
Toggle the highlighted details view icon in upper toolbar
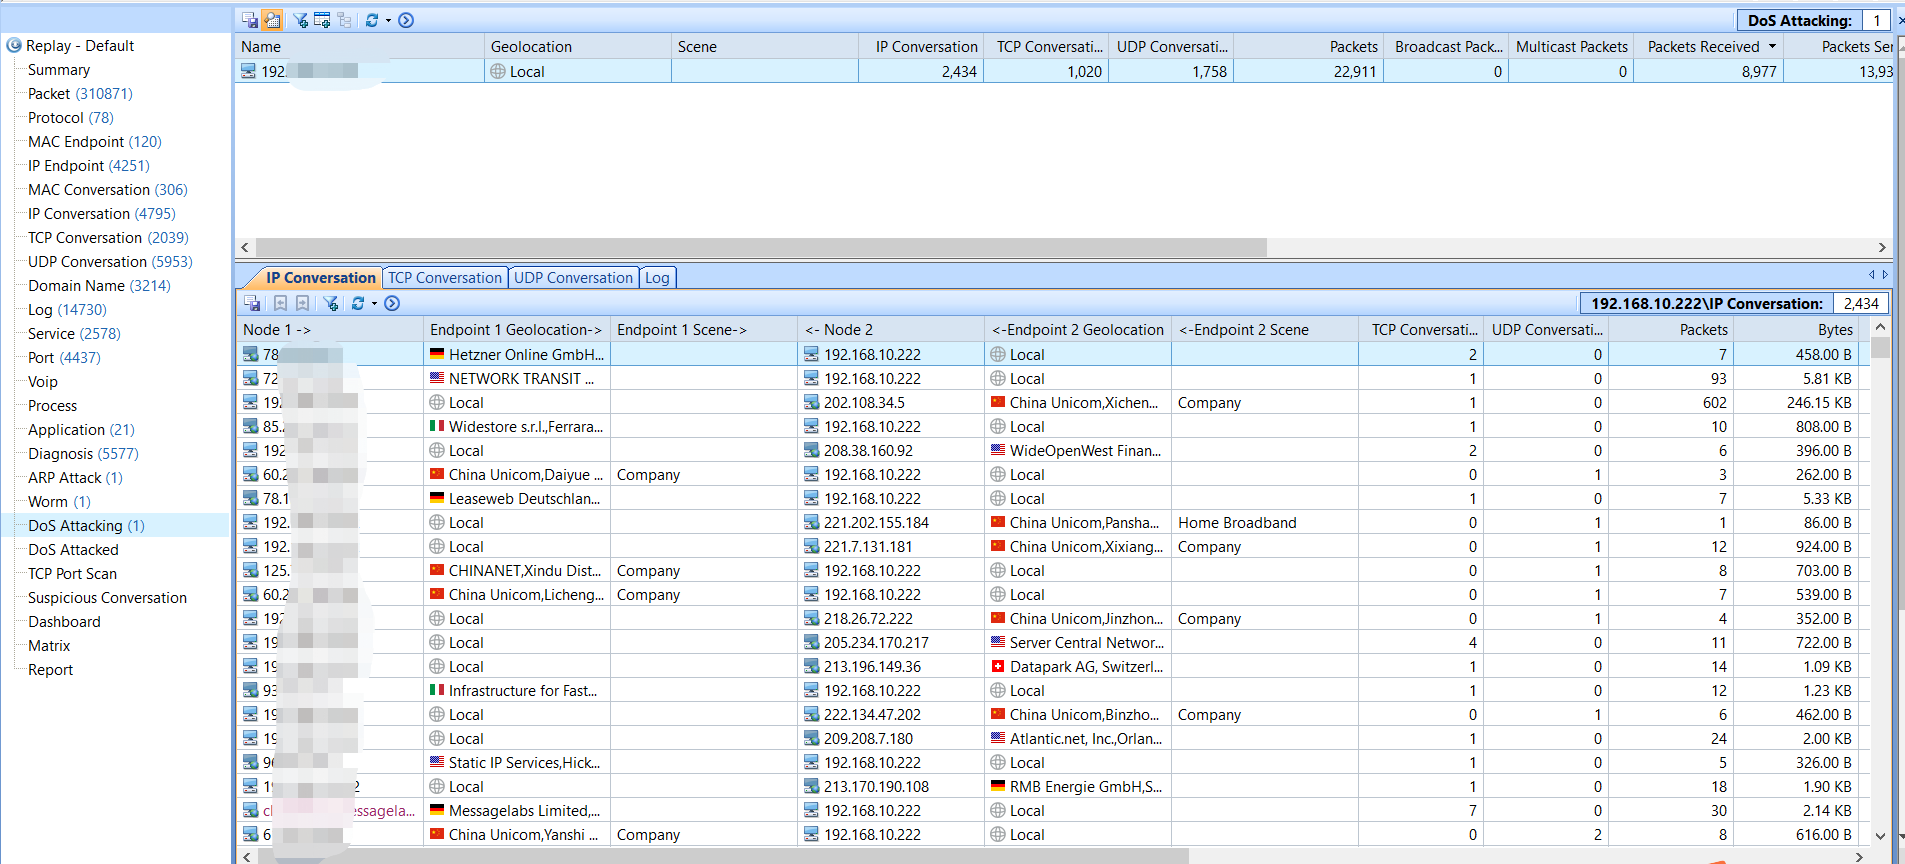pyautogui.click(x=272, y=20)
